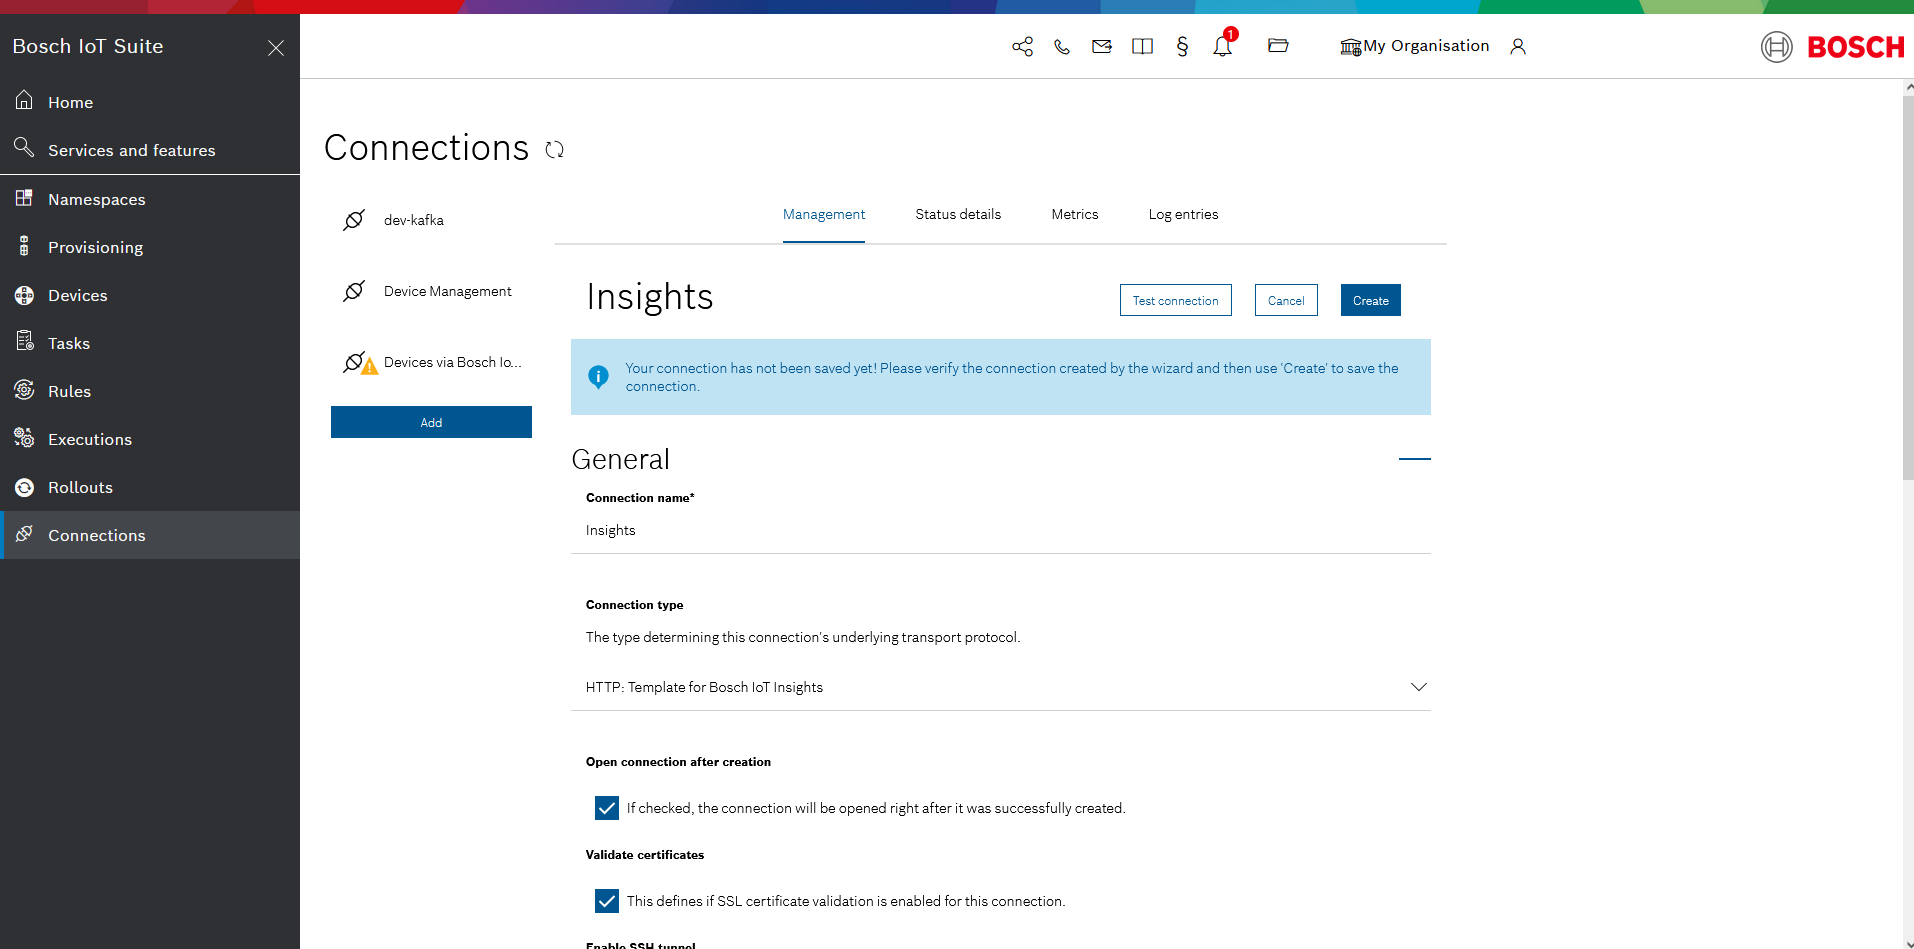The width and height of the screenshot is (1914, 949).
Task: Click the Namespaces icon in sidebar
Action: (x=24, y=198)
